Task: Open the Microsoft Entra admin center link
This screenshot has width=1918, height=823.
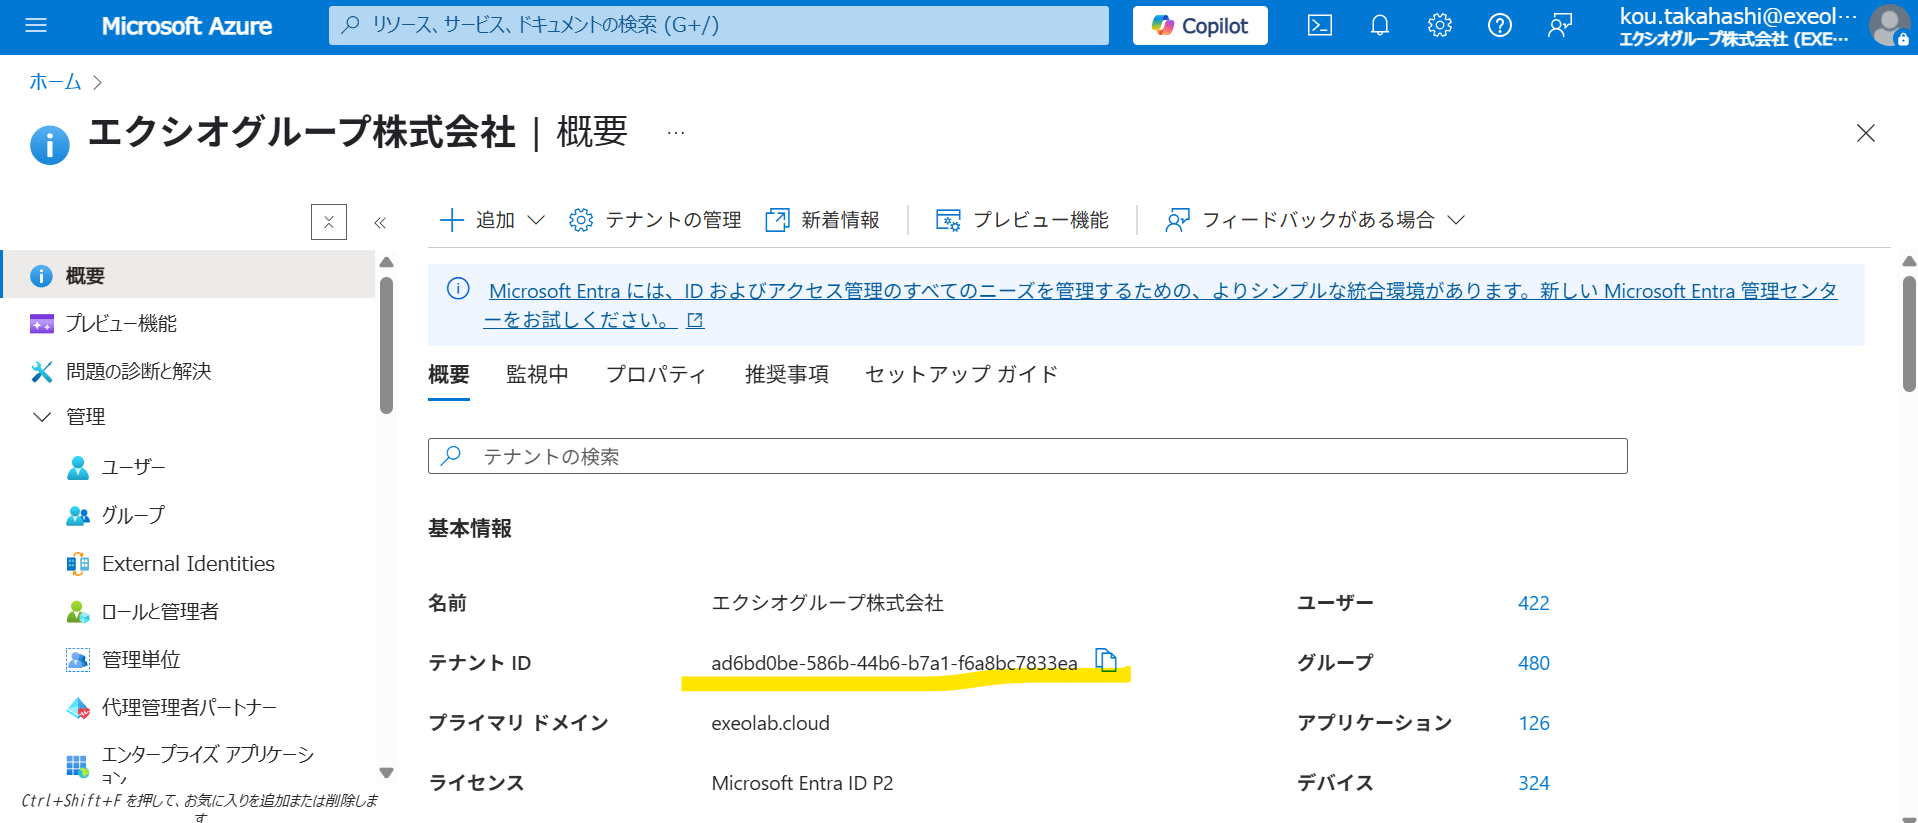Action: coord(1160,292)
